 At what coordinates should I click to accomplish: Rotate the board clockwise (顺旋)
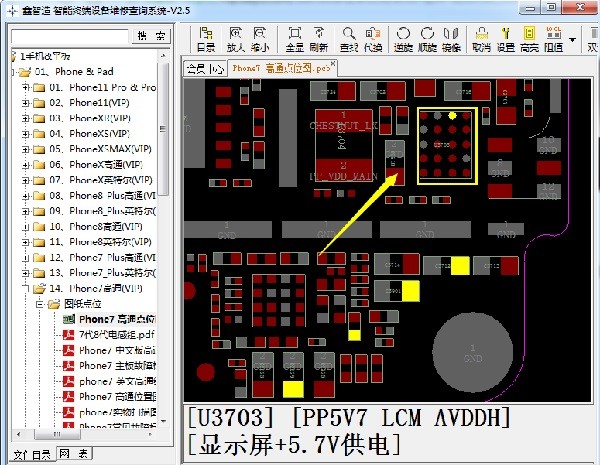pyautogui.click(x=427, y=39)
